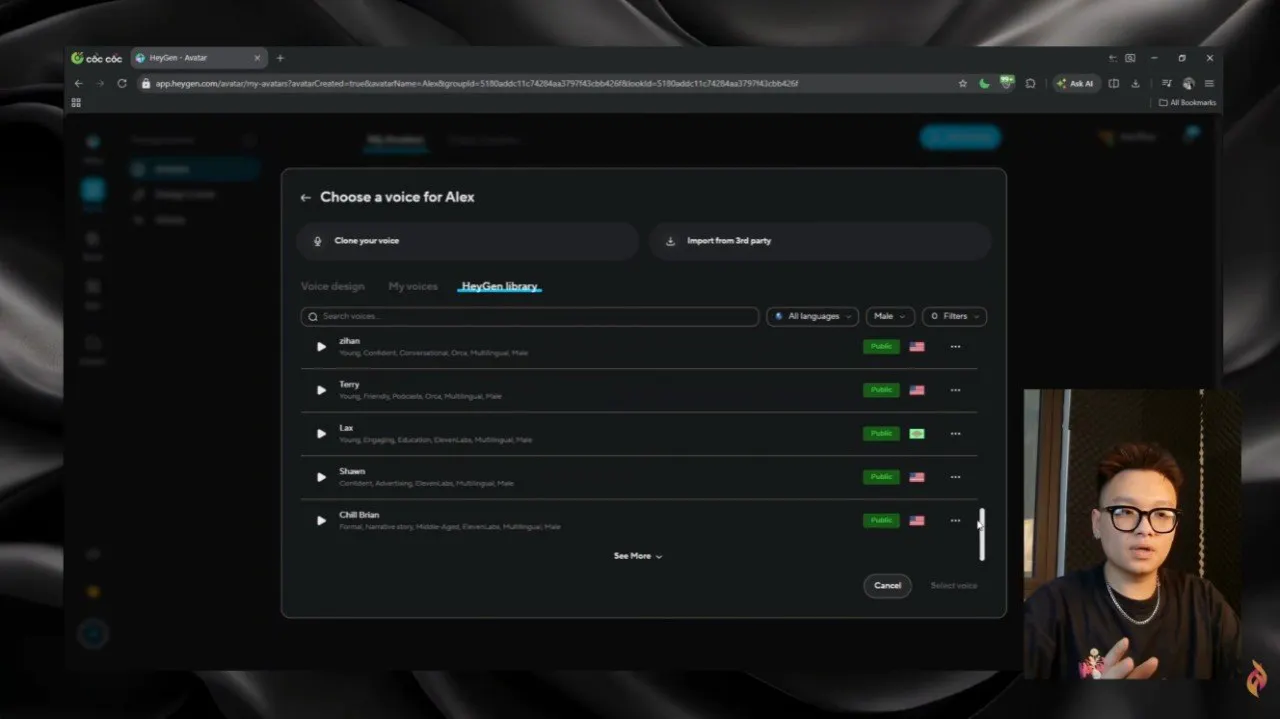Open more options for Chill Brian voice
The width and height of the screenshot is (1280, 719).
tap(955, 521)
